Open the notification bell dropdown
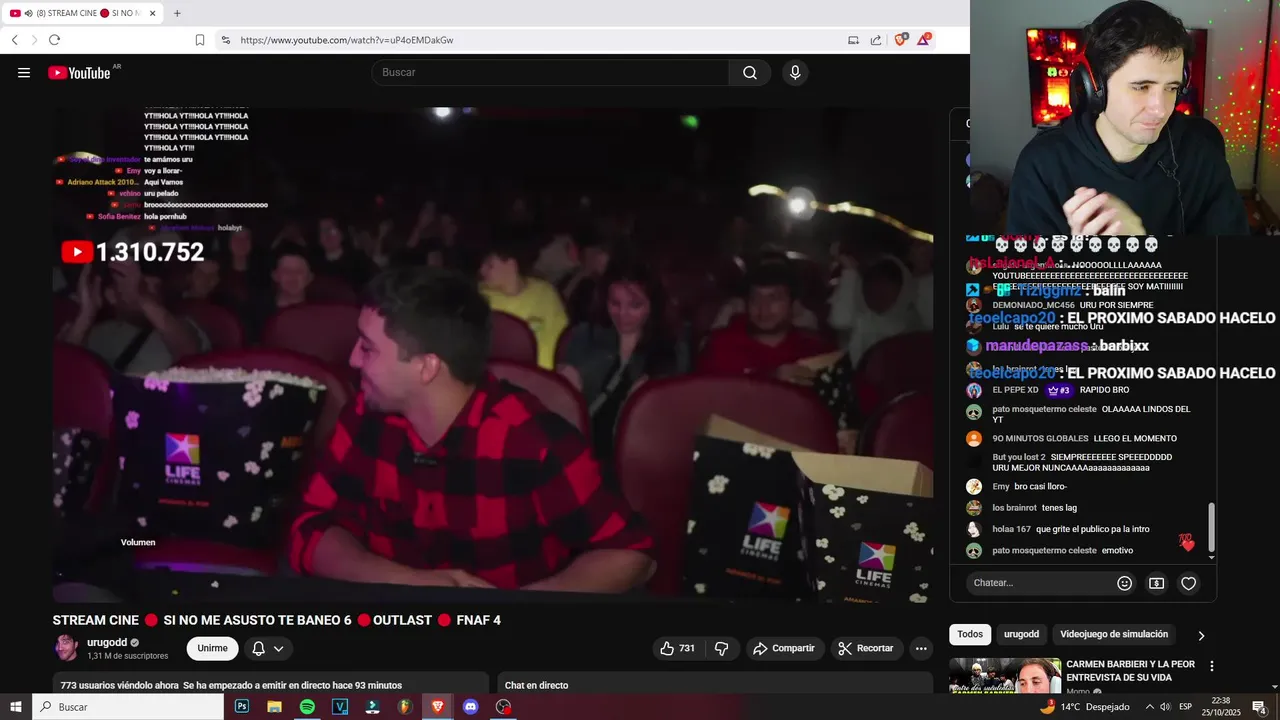This screenshot has width=1280, height=720. (x=268, y=648)
